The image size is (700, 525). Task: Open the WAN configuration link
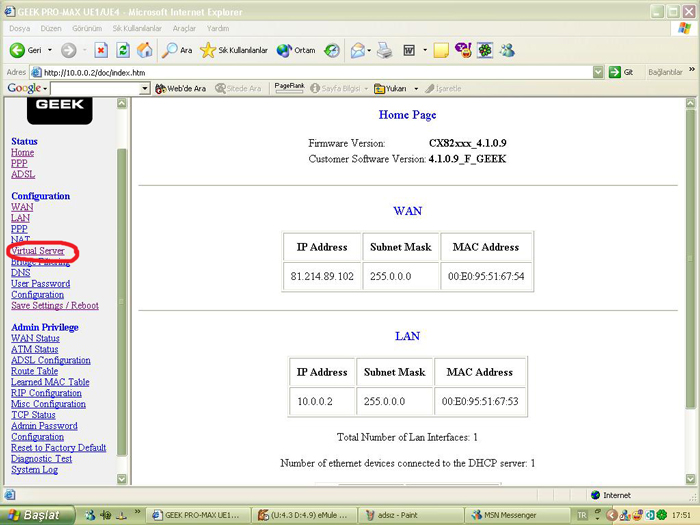(22, 207)
